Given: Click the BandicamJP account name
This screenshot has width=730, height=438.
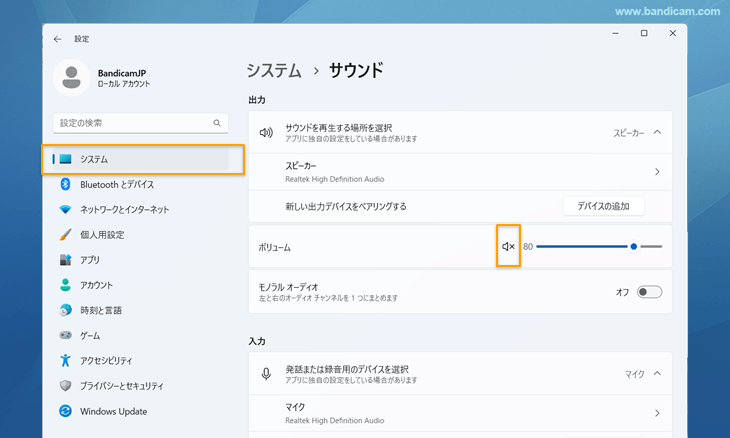Looking at the screenshot, I should [x=122, y=73].
